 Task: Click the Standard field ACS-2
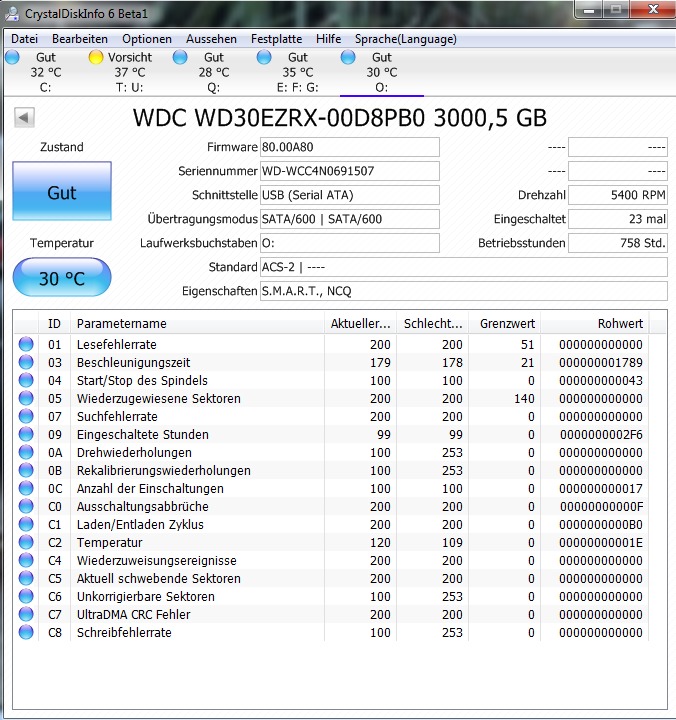463,267
